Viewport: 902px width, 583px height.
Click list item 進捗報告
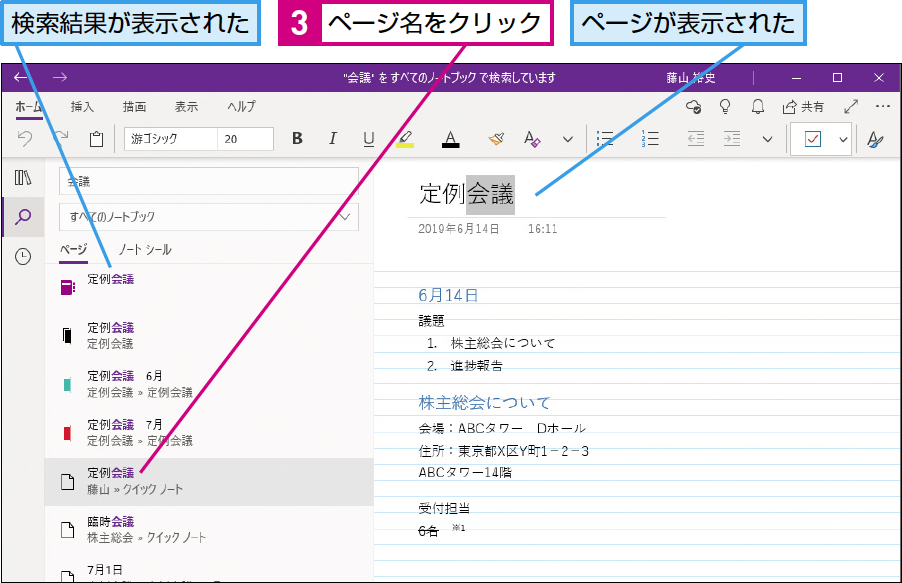(x=476, y=366)
